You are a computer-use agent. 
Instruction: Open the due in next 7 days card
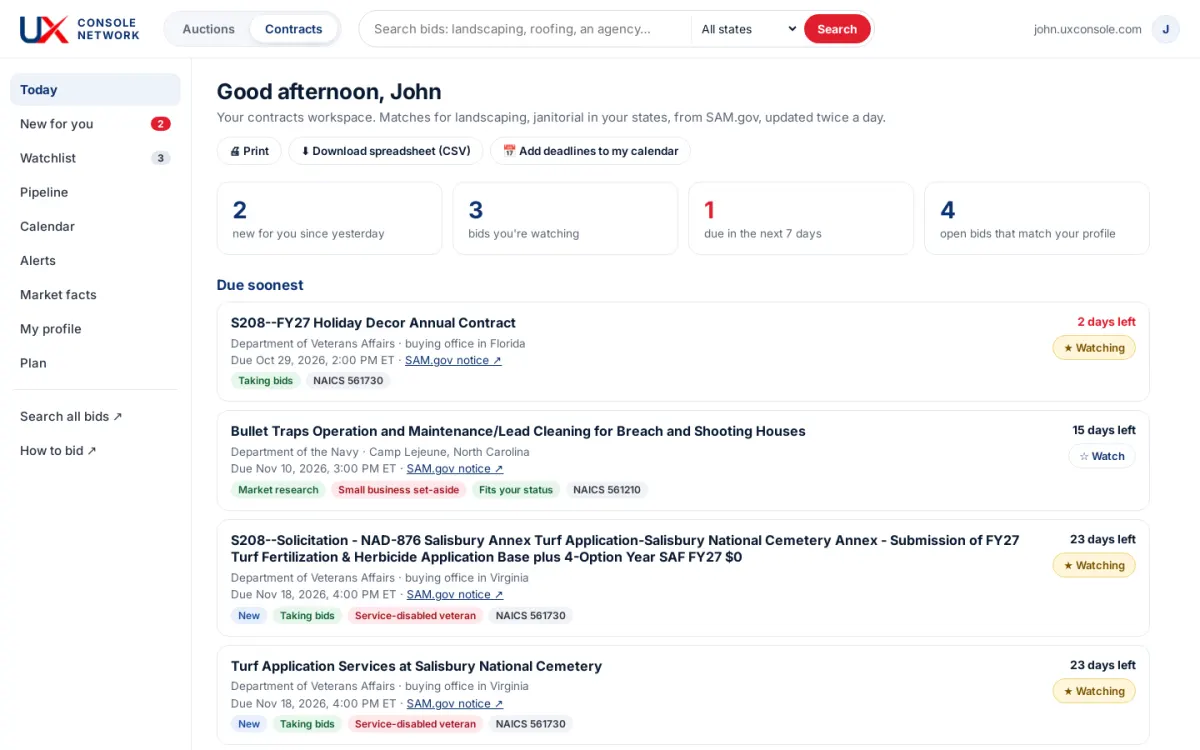pyautogui.click(x=801, y=218)
